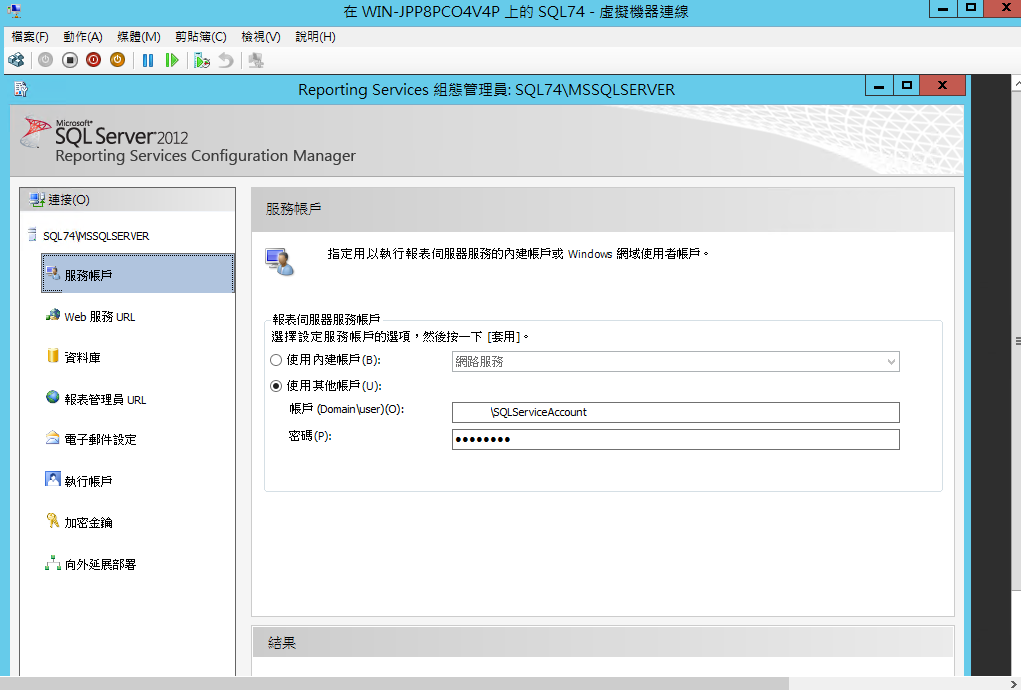Select 使用其他帳戶(U) radio button
This screenshot has height=690, width=1021.
(x=276, y=386)
